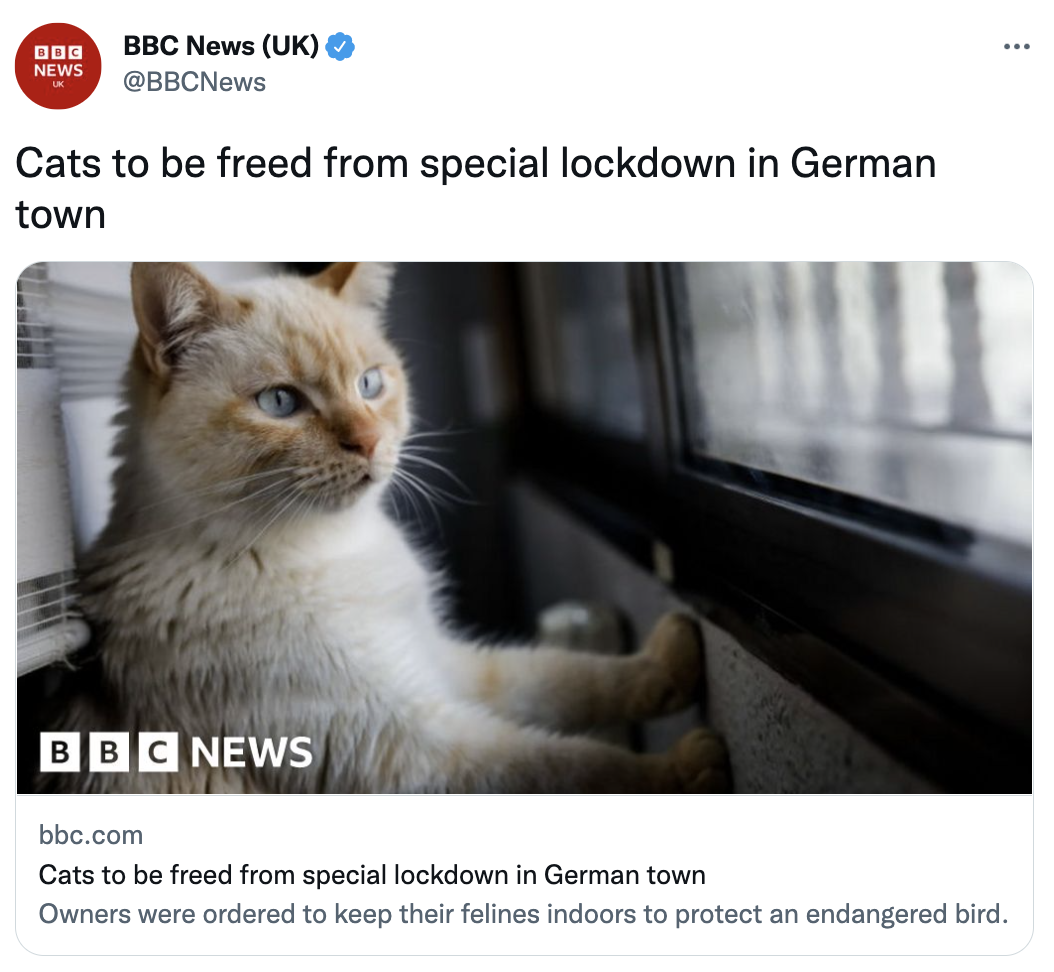Open the three-dot more options menu
Screen dimensions: 1054x972
(1016, 46)
